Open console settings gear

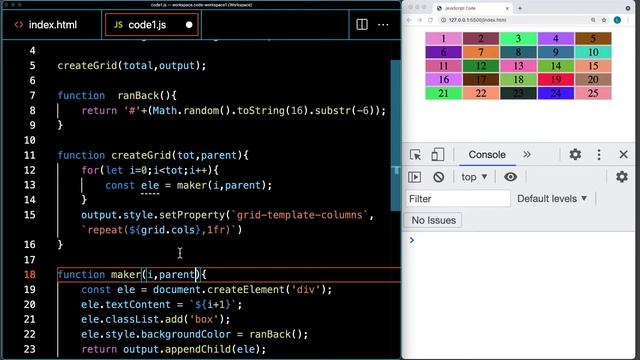622,177
